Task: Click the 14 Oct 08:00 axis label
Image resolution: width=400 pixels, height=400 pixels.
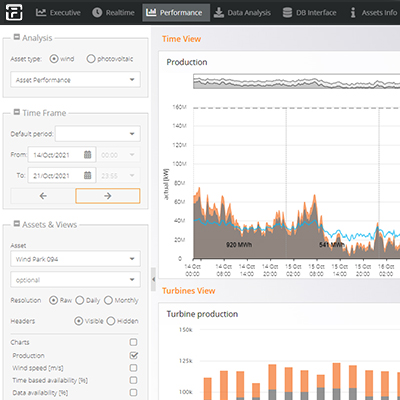Action: [223, 270]
